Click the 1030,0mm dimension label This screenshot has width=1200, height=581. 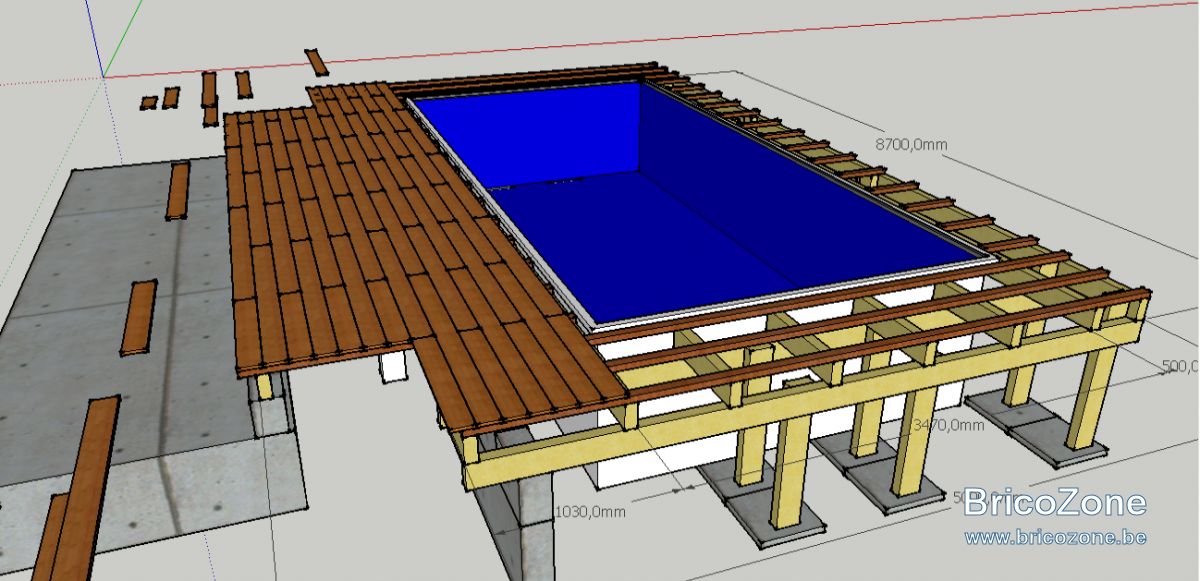pyautogui.click(x=590, y=512)
